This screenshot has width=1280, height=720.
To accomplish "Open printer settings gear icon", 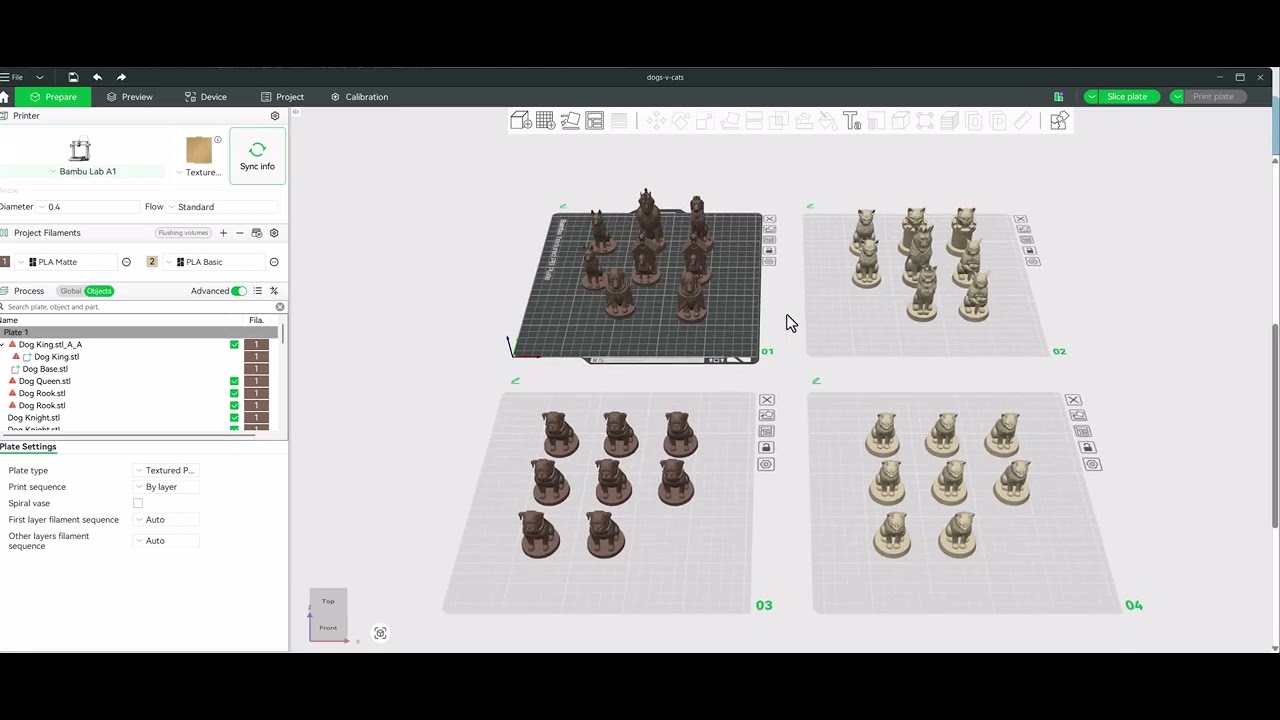I will point(275,116).
